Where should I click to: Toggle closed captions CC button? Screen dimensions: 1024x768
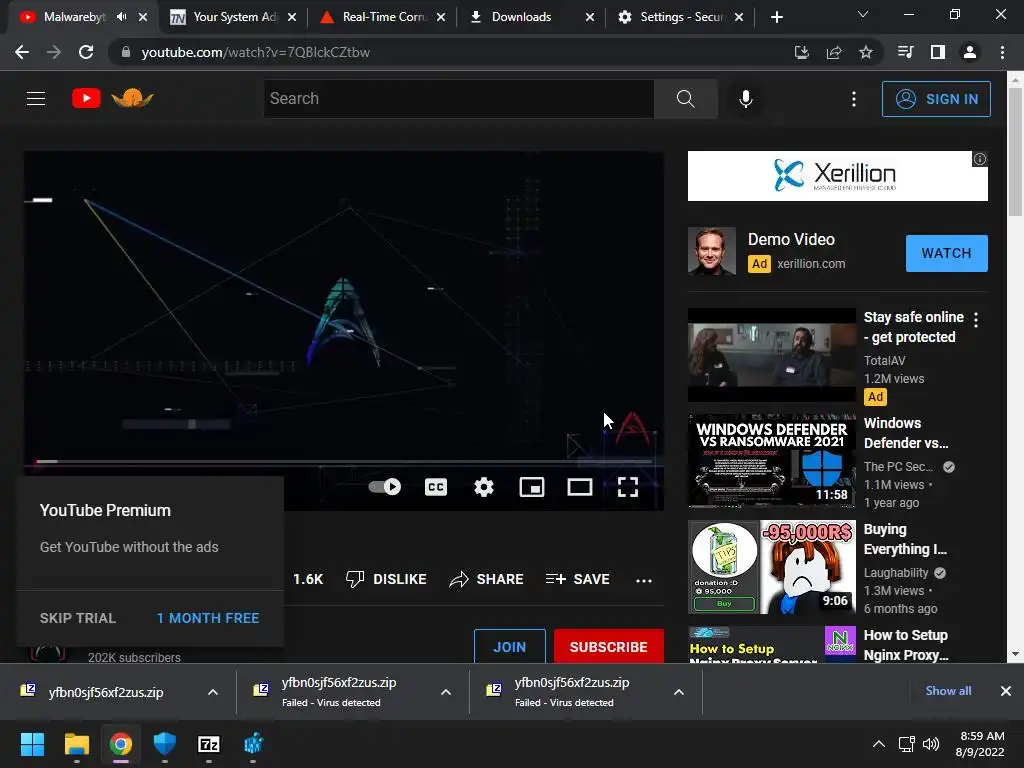click(436, 487)
